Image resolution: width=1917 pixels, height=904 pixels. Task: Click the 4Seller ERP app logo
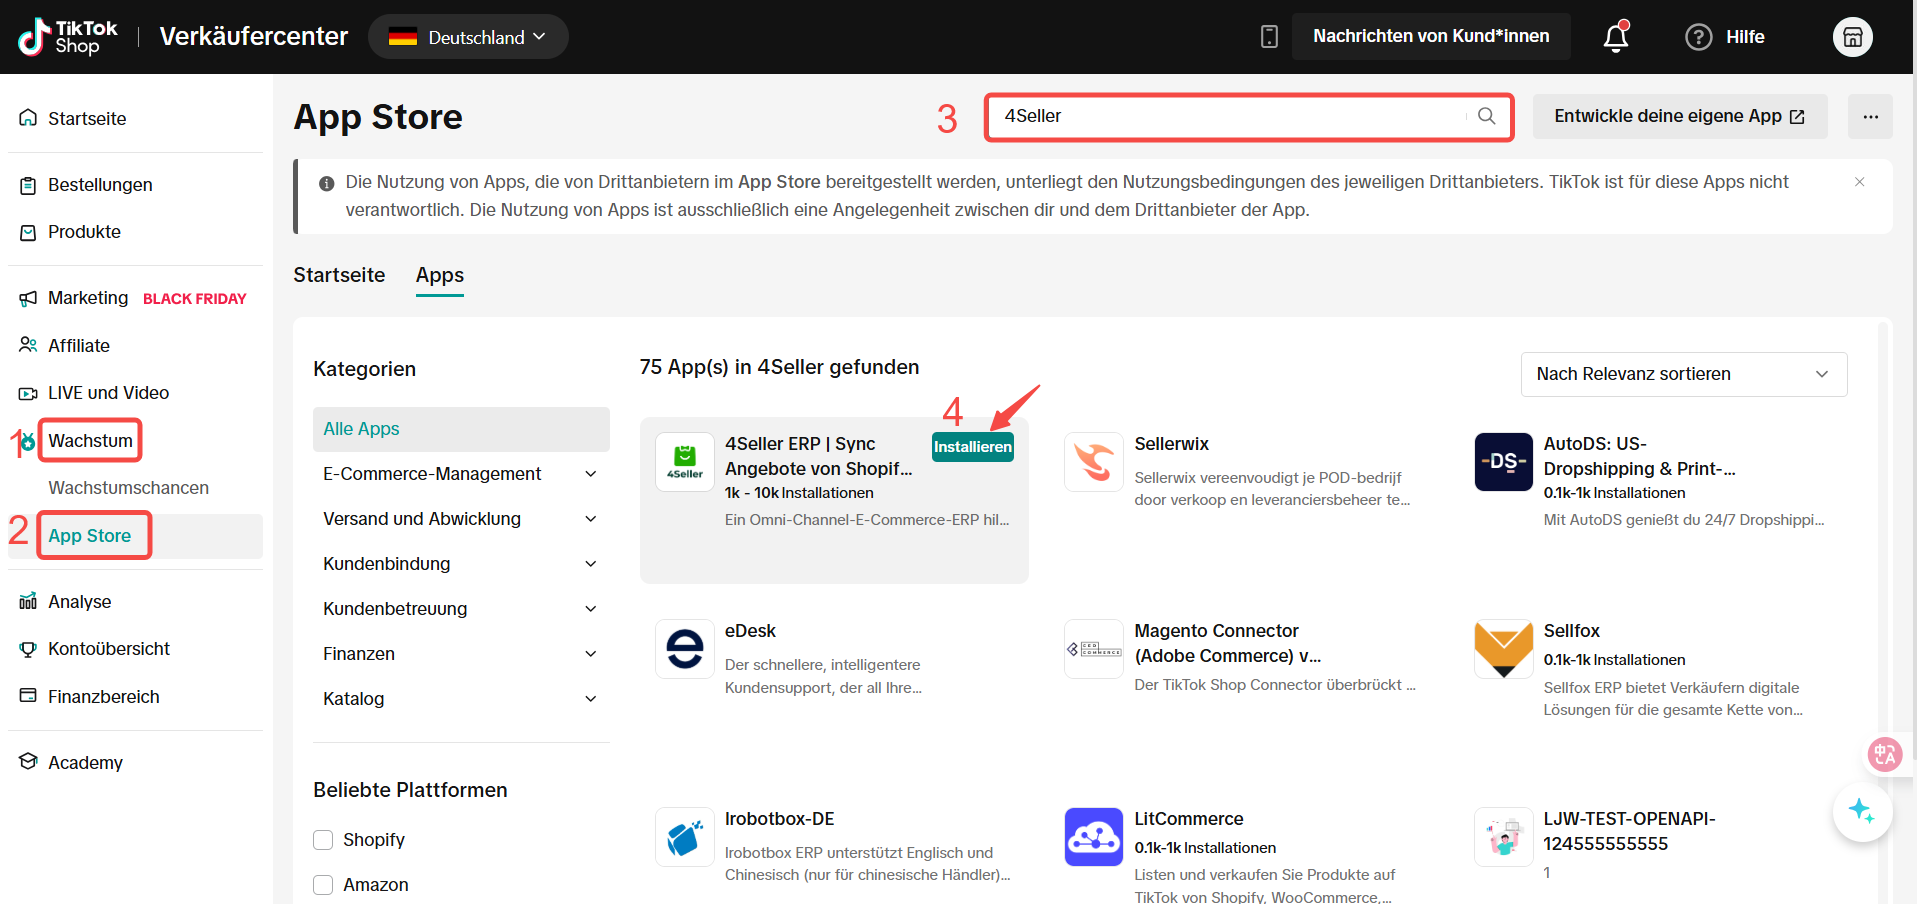click(685, 462)
